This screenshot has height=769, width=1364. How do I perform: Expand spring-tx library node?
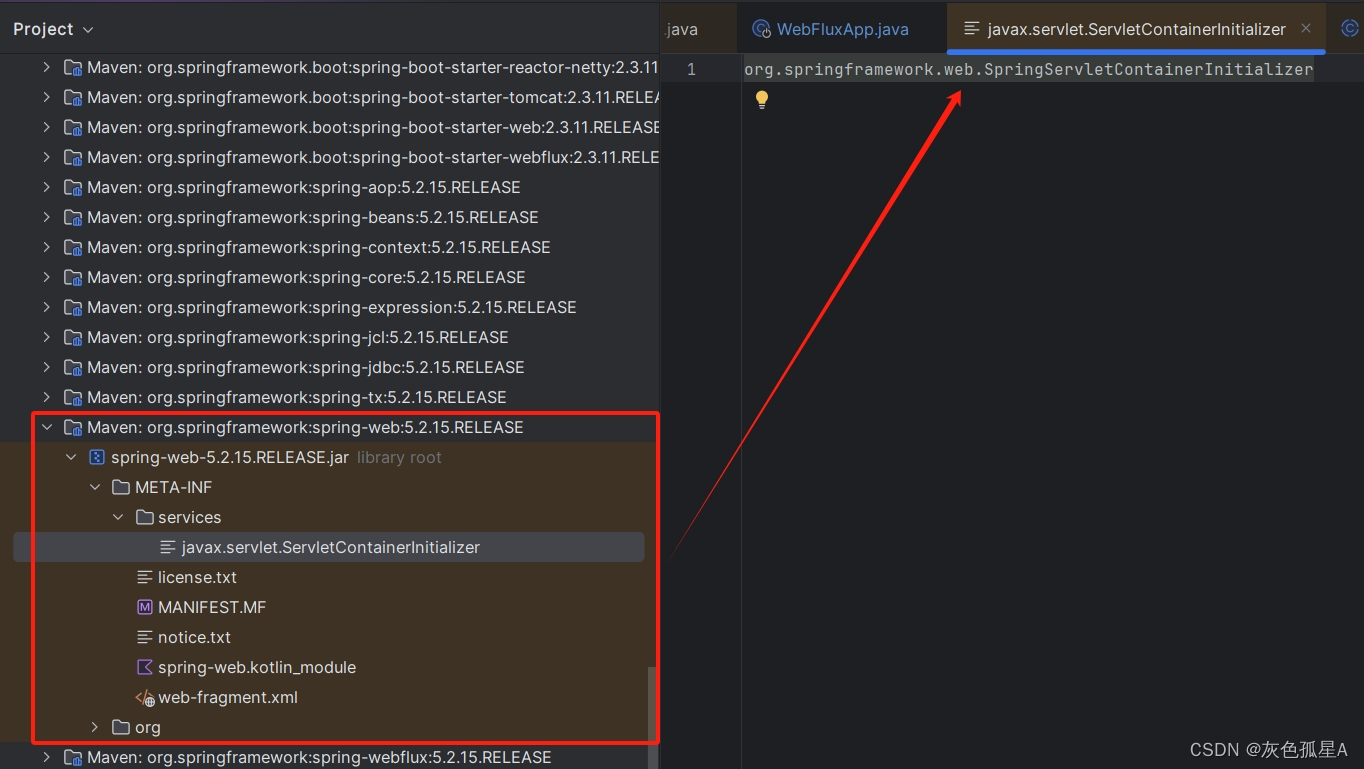click(x=46, y=397)
